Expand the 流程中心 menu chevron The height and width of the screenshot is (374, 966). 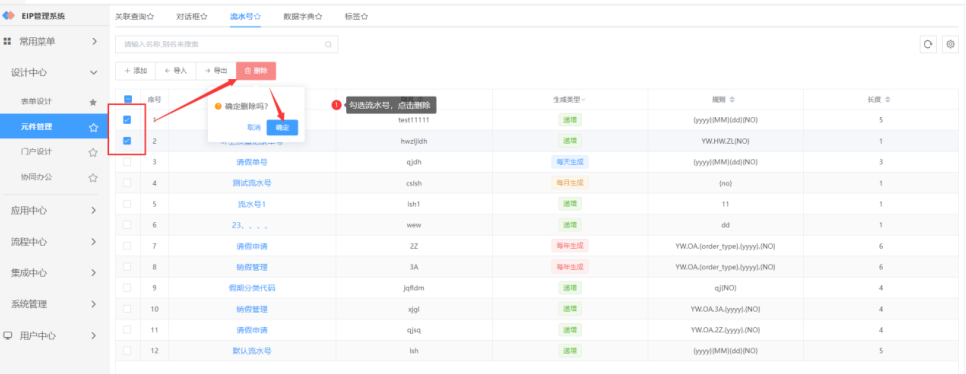tap(94, 242)
